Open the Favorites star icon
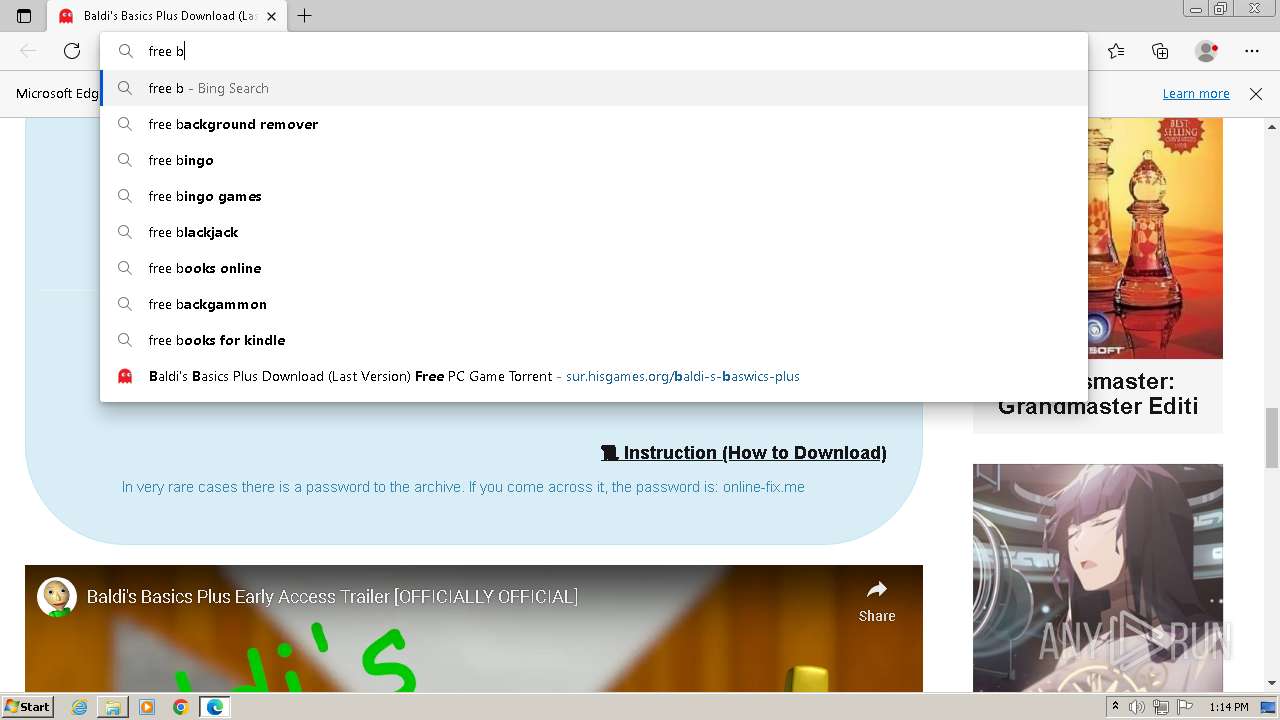This screenshot has width=1280, height=720. [x=1116, y=51]
